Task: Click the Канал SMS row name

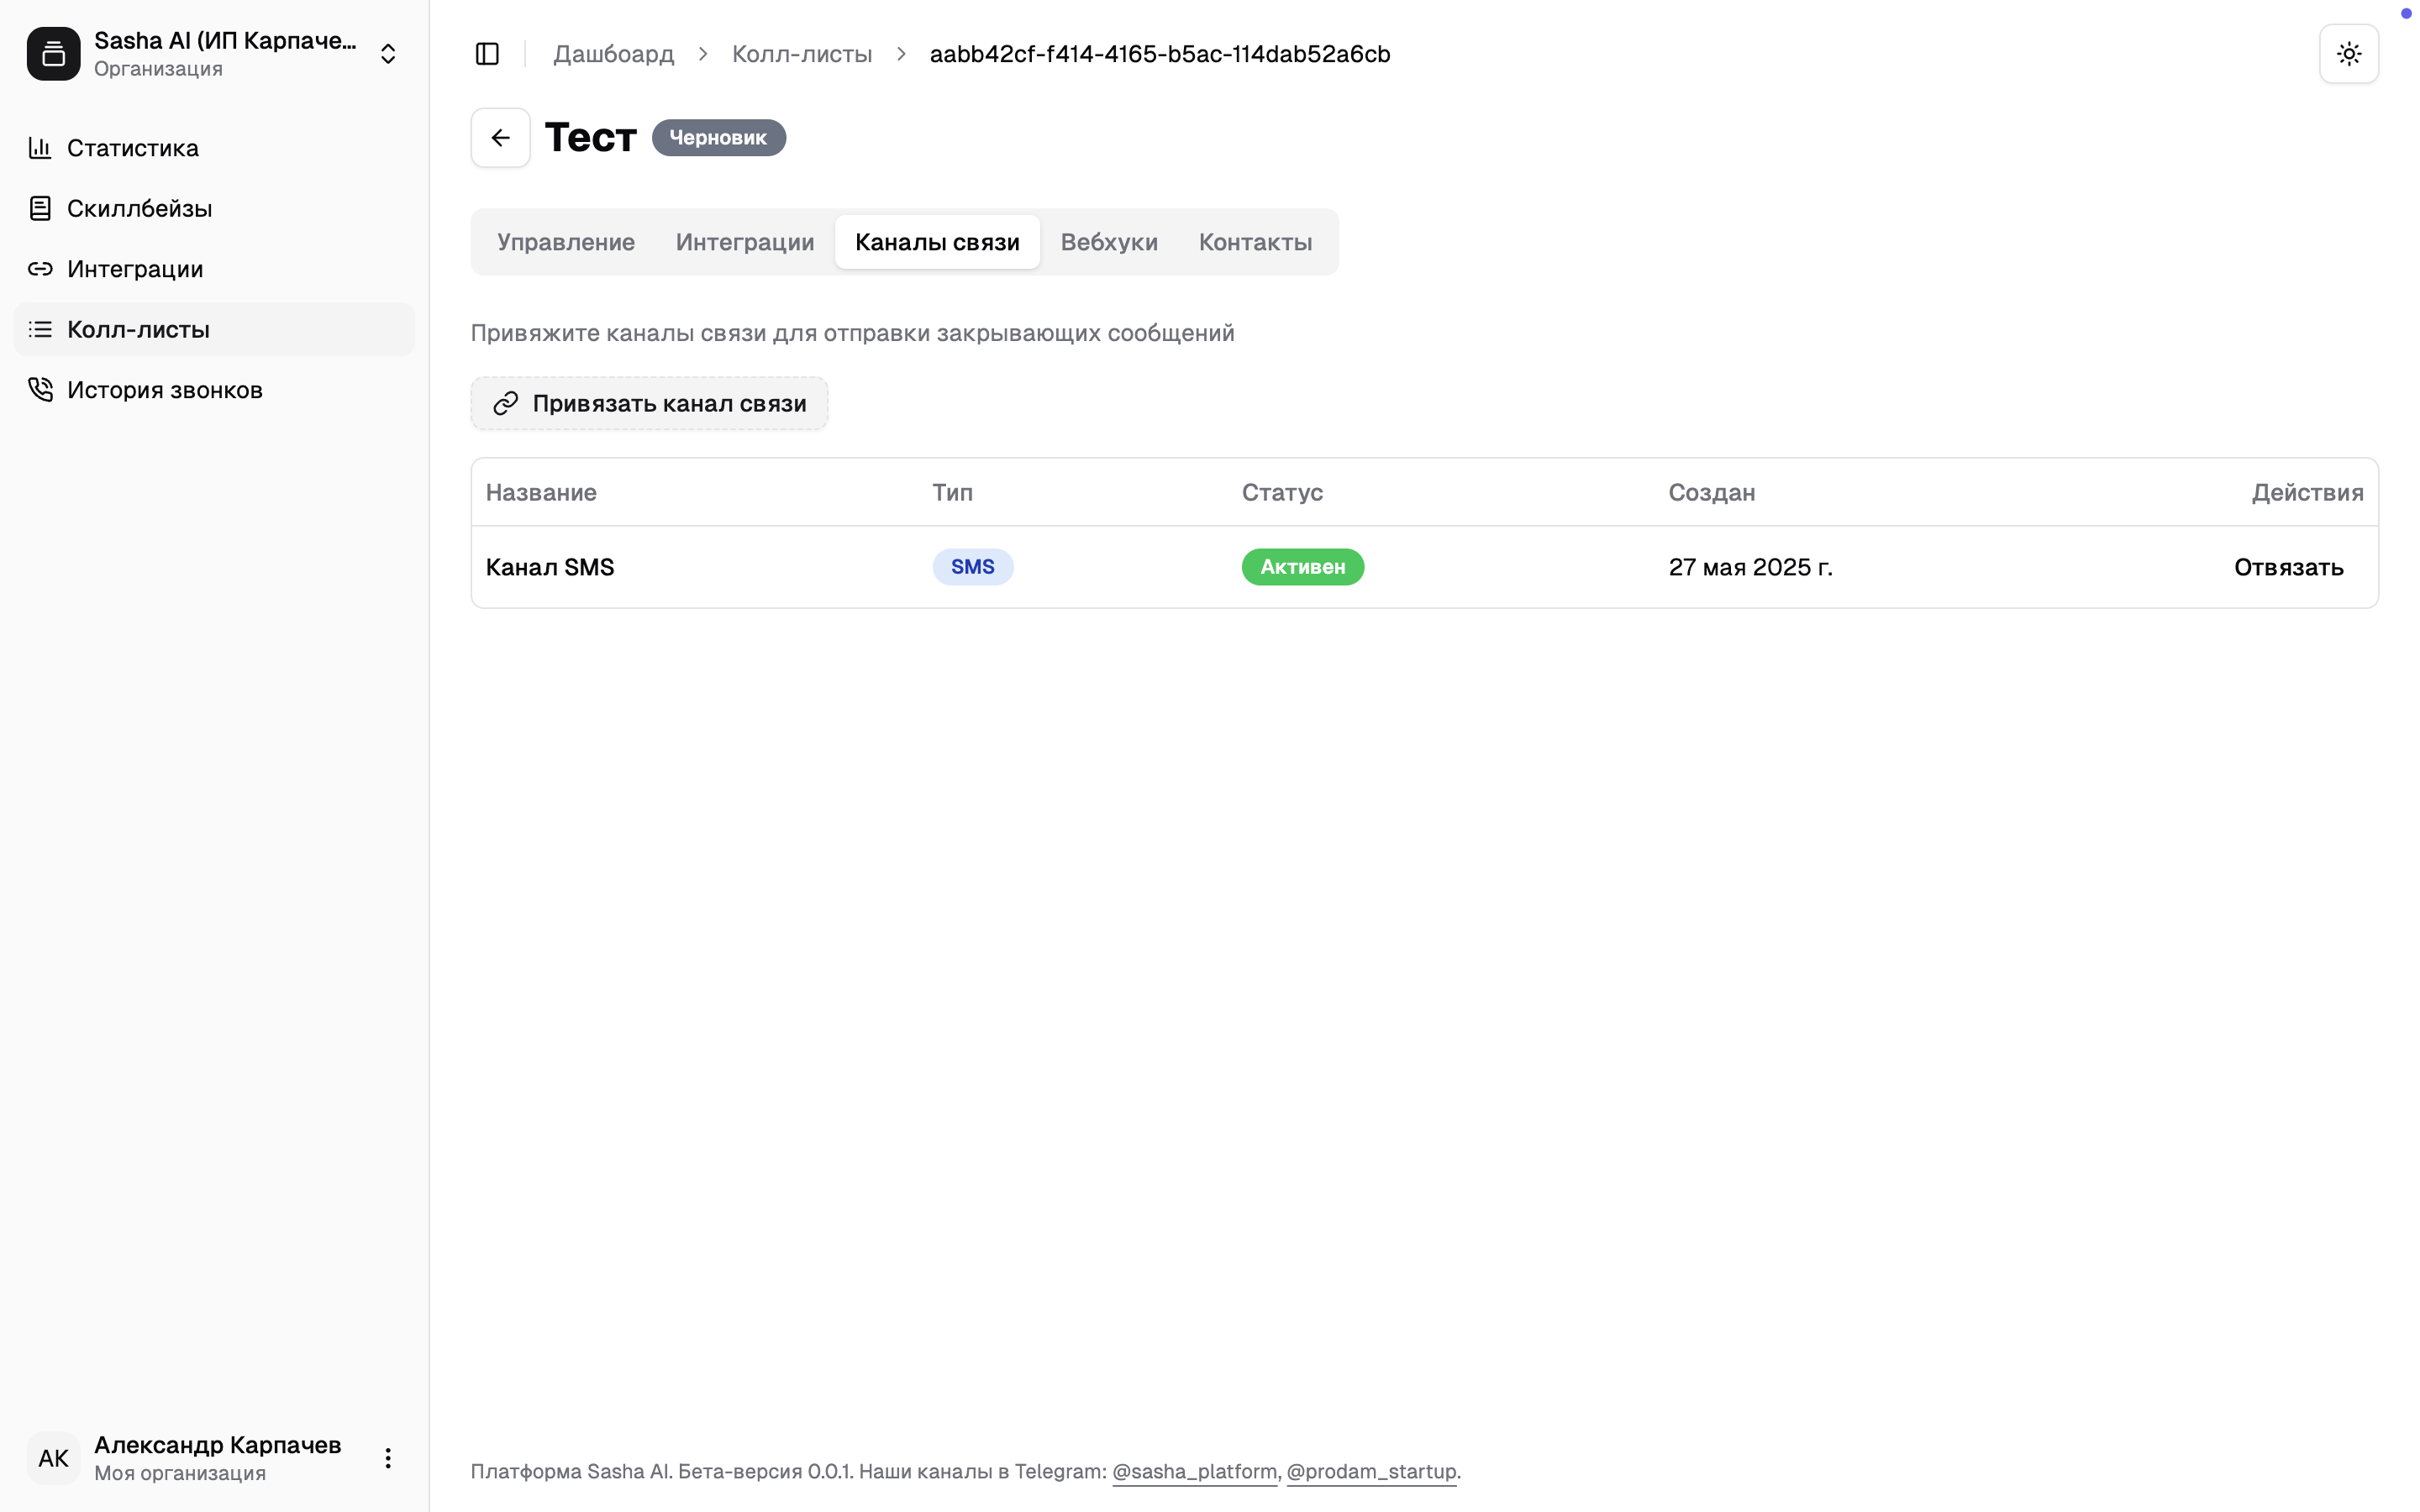Action: click(550, 567)
